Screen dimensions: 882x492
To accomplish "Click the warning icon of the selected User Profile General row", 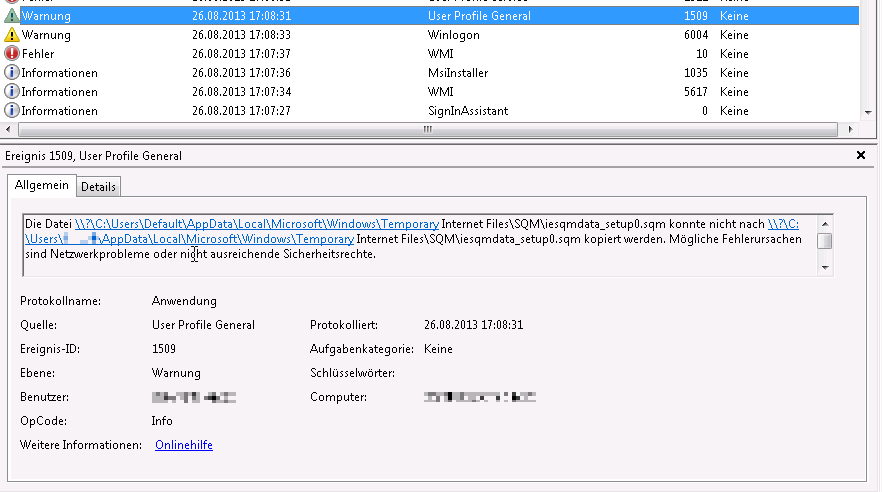I will (x=12, y=16).
